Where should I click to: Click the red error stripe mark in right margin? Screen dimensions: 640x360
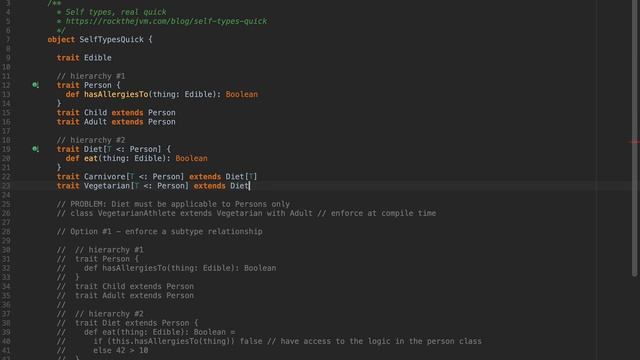point(634,142)
